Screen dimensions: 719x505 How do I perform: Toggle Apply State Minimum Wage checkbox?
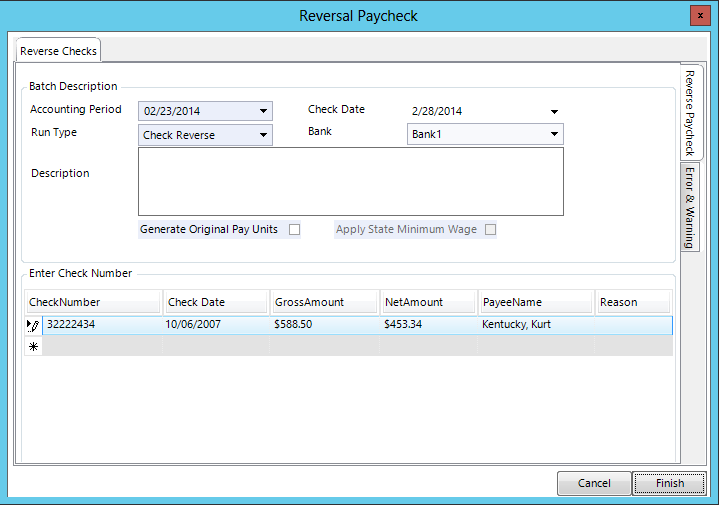[490, 229]
